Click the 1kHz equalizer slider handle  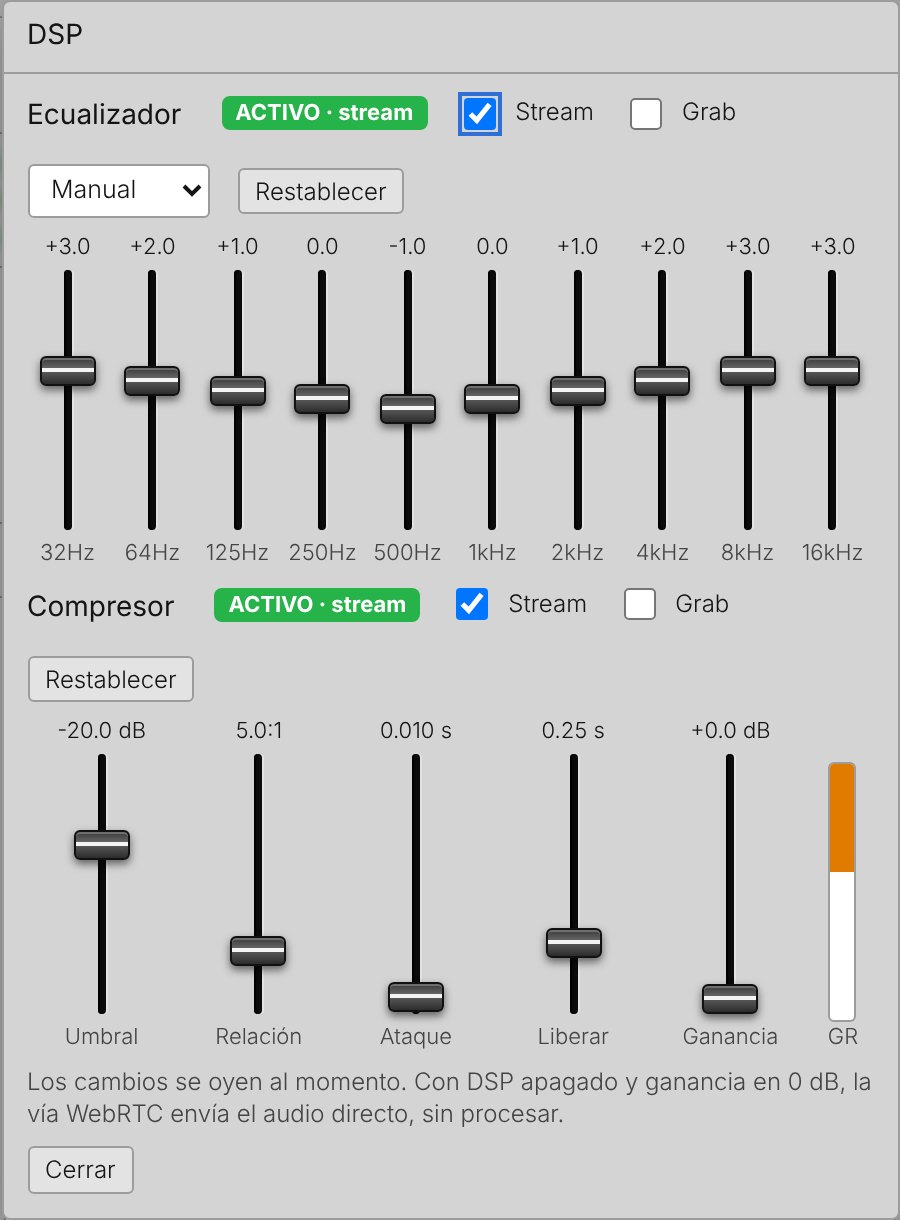tap(492, 399)
